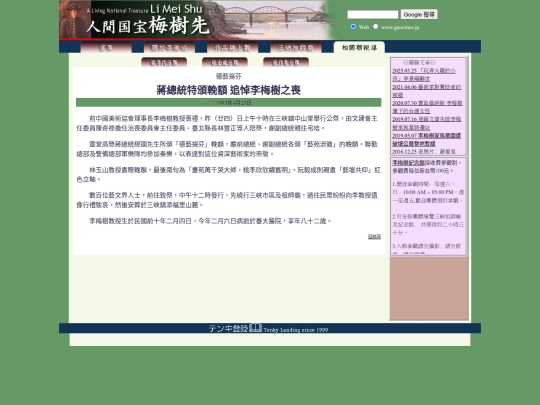The width and height of the screenshot is (540, 405).
Task: Open the 關於李梅樹 navigation tab
Action: point(169,48)
